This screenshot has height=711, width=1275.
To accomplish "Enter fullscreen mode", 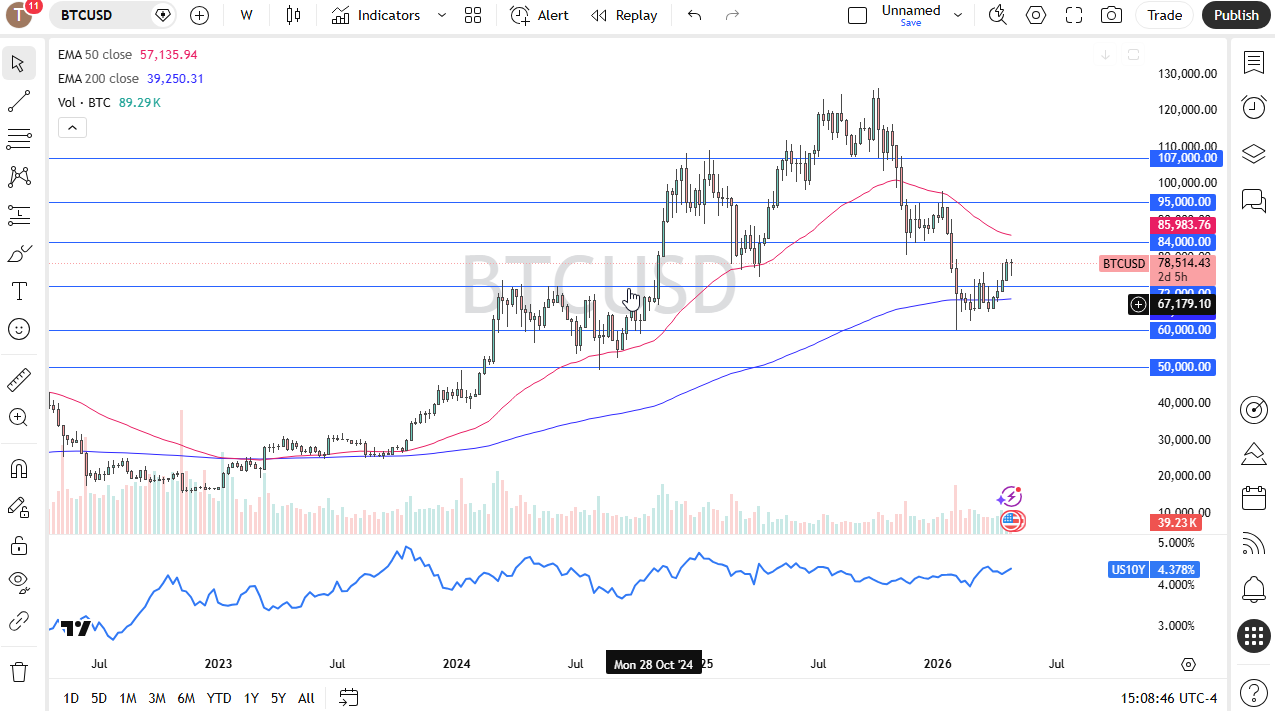I will click(1074, 15).
